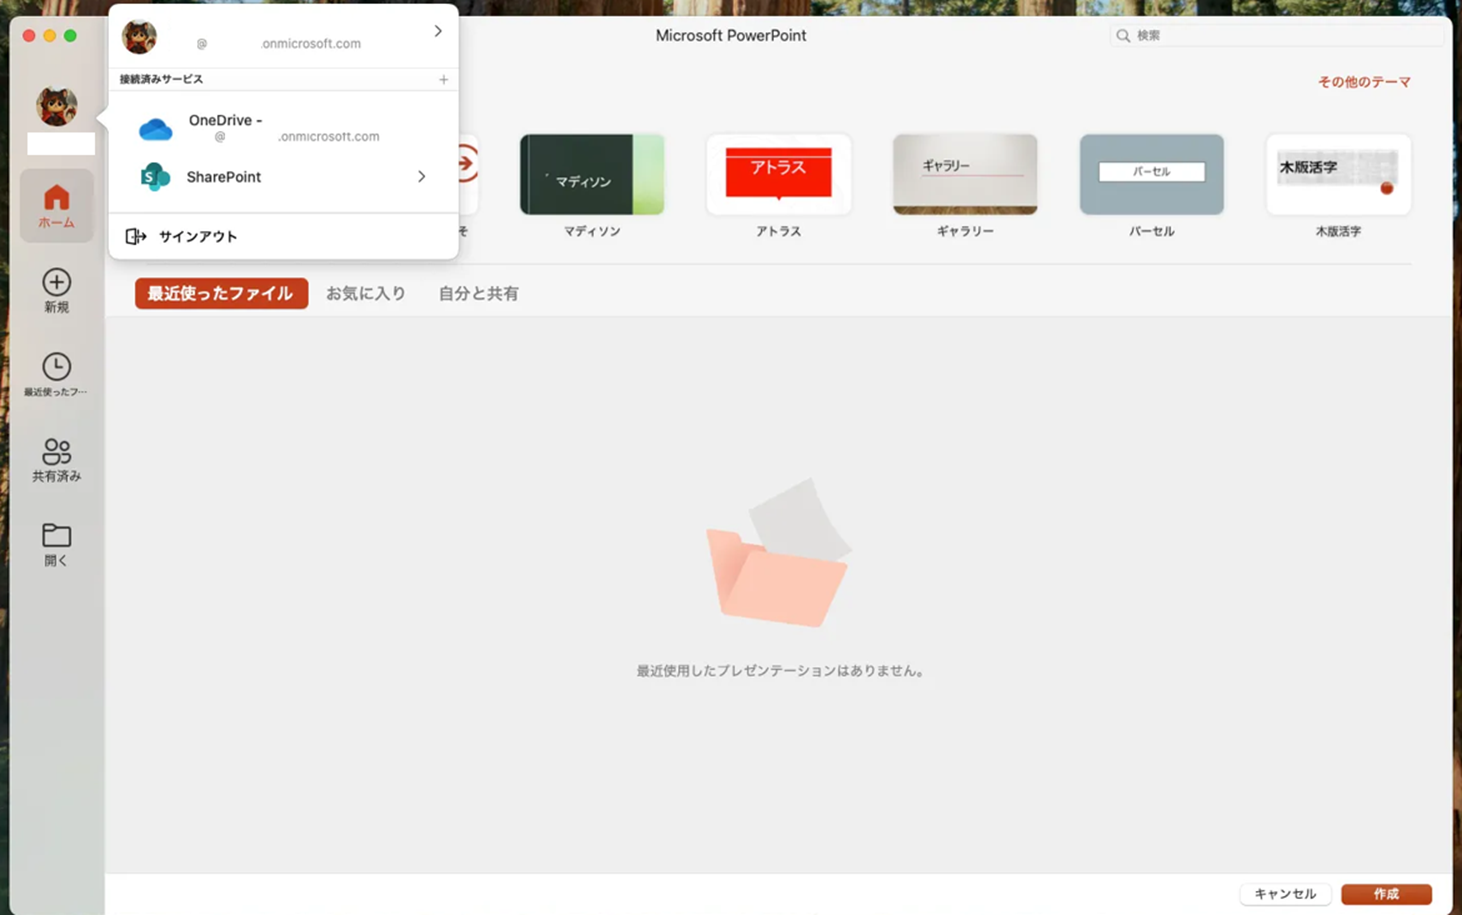
Task: Switch to the 最近使ったファイル tab
Action: tap(221, 293)
